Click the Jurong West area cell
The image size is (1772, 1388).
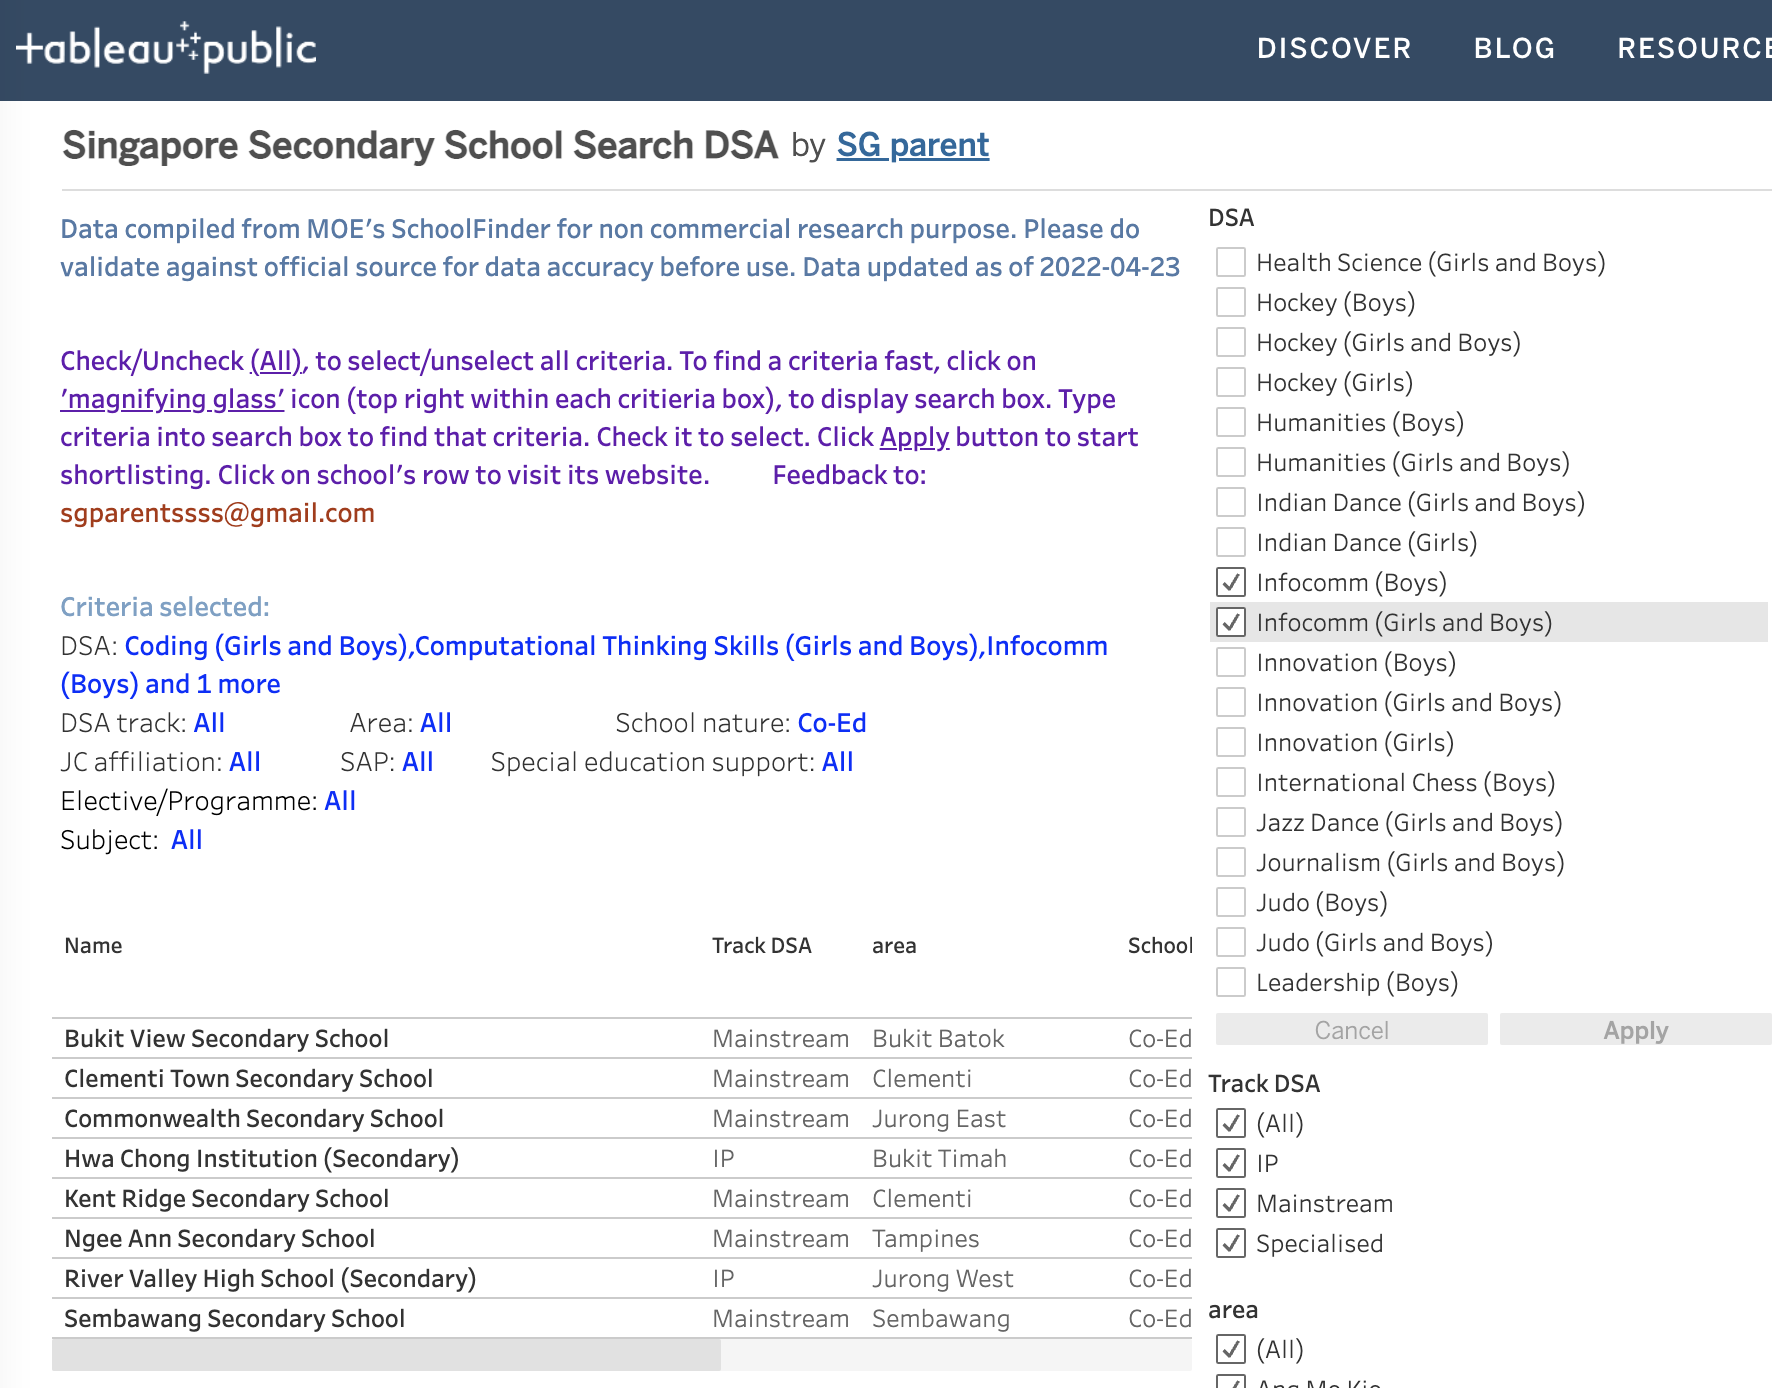[942, 1278]
